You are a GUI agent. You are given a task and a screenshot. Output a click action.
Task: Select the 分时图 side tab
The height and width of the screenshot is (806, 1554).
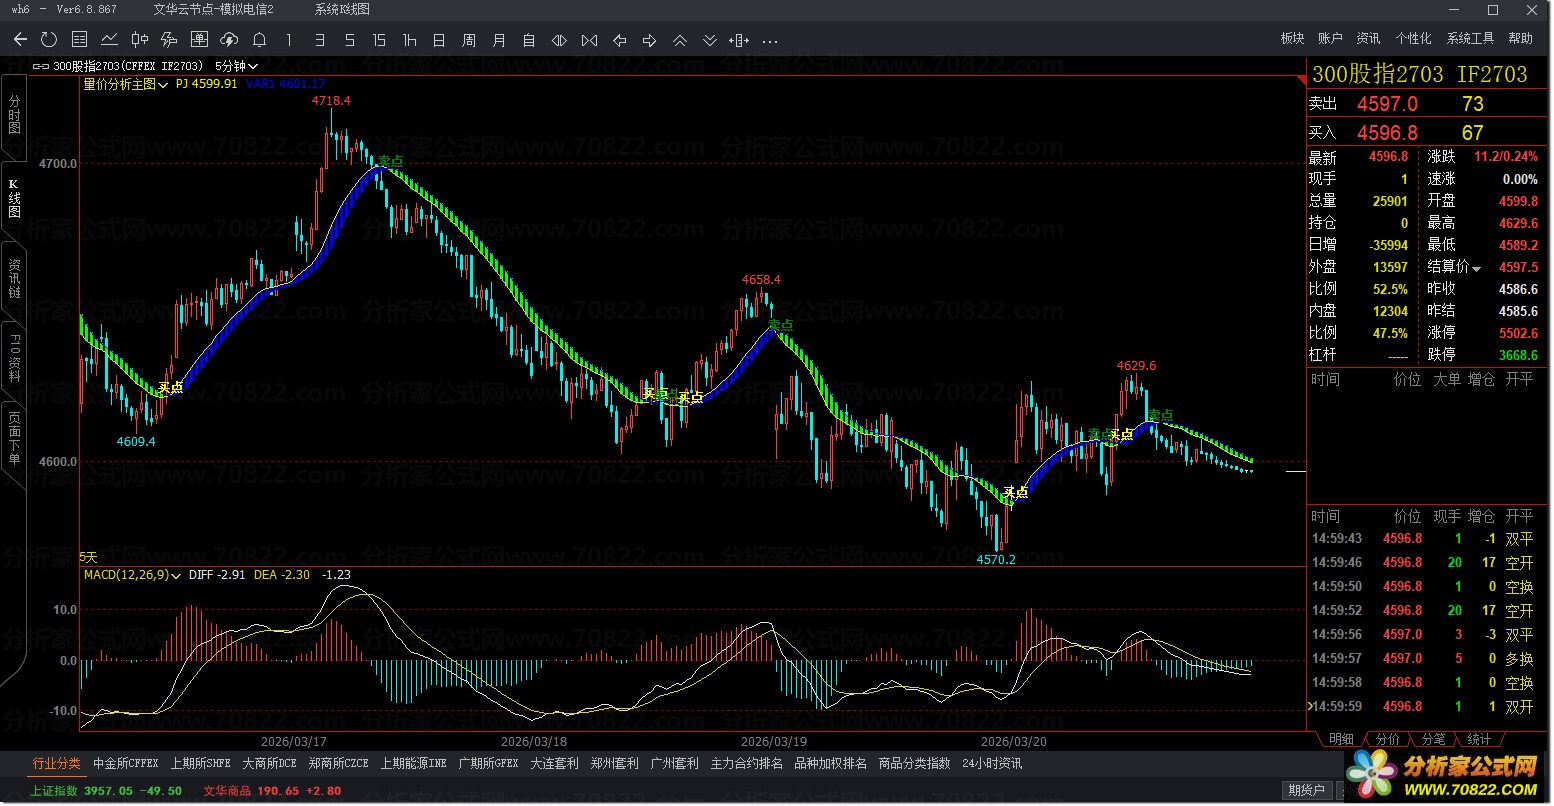pyautogui.click(x=14, y=115)
